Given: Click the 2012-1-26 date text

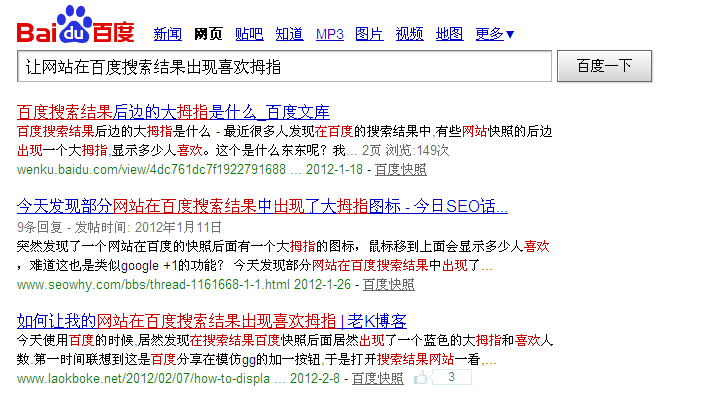Looking at the screenshot, I should pyautogui.click(x=322, y=284).
